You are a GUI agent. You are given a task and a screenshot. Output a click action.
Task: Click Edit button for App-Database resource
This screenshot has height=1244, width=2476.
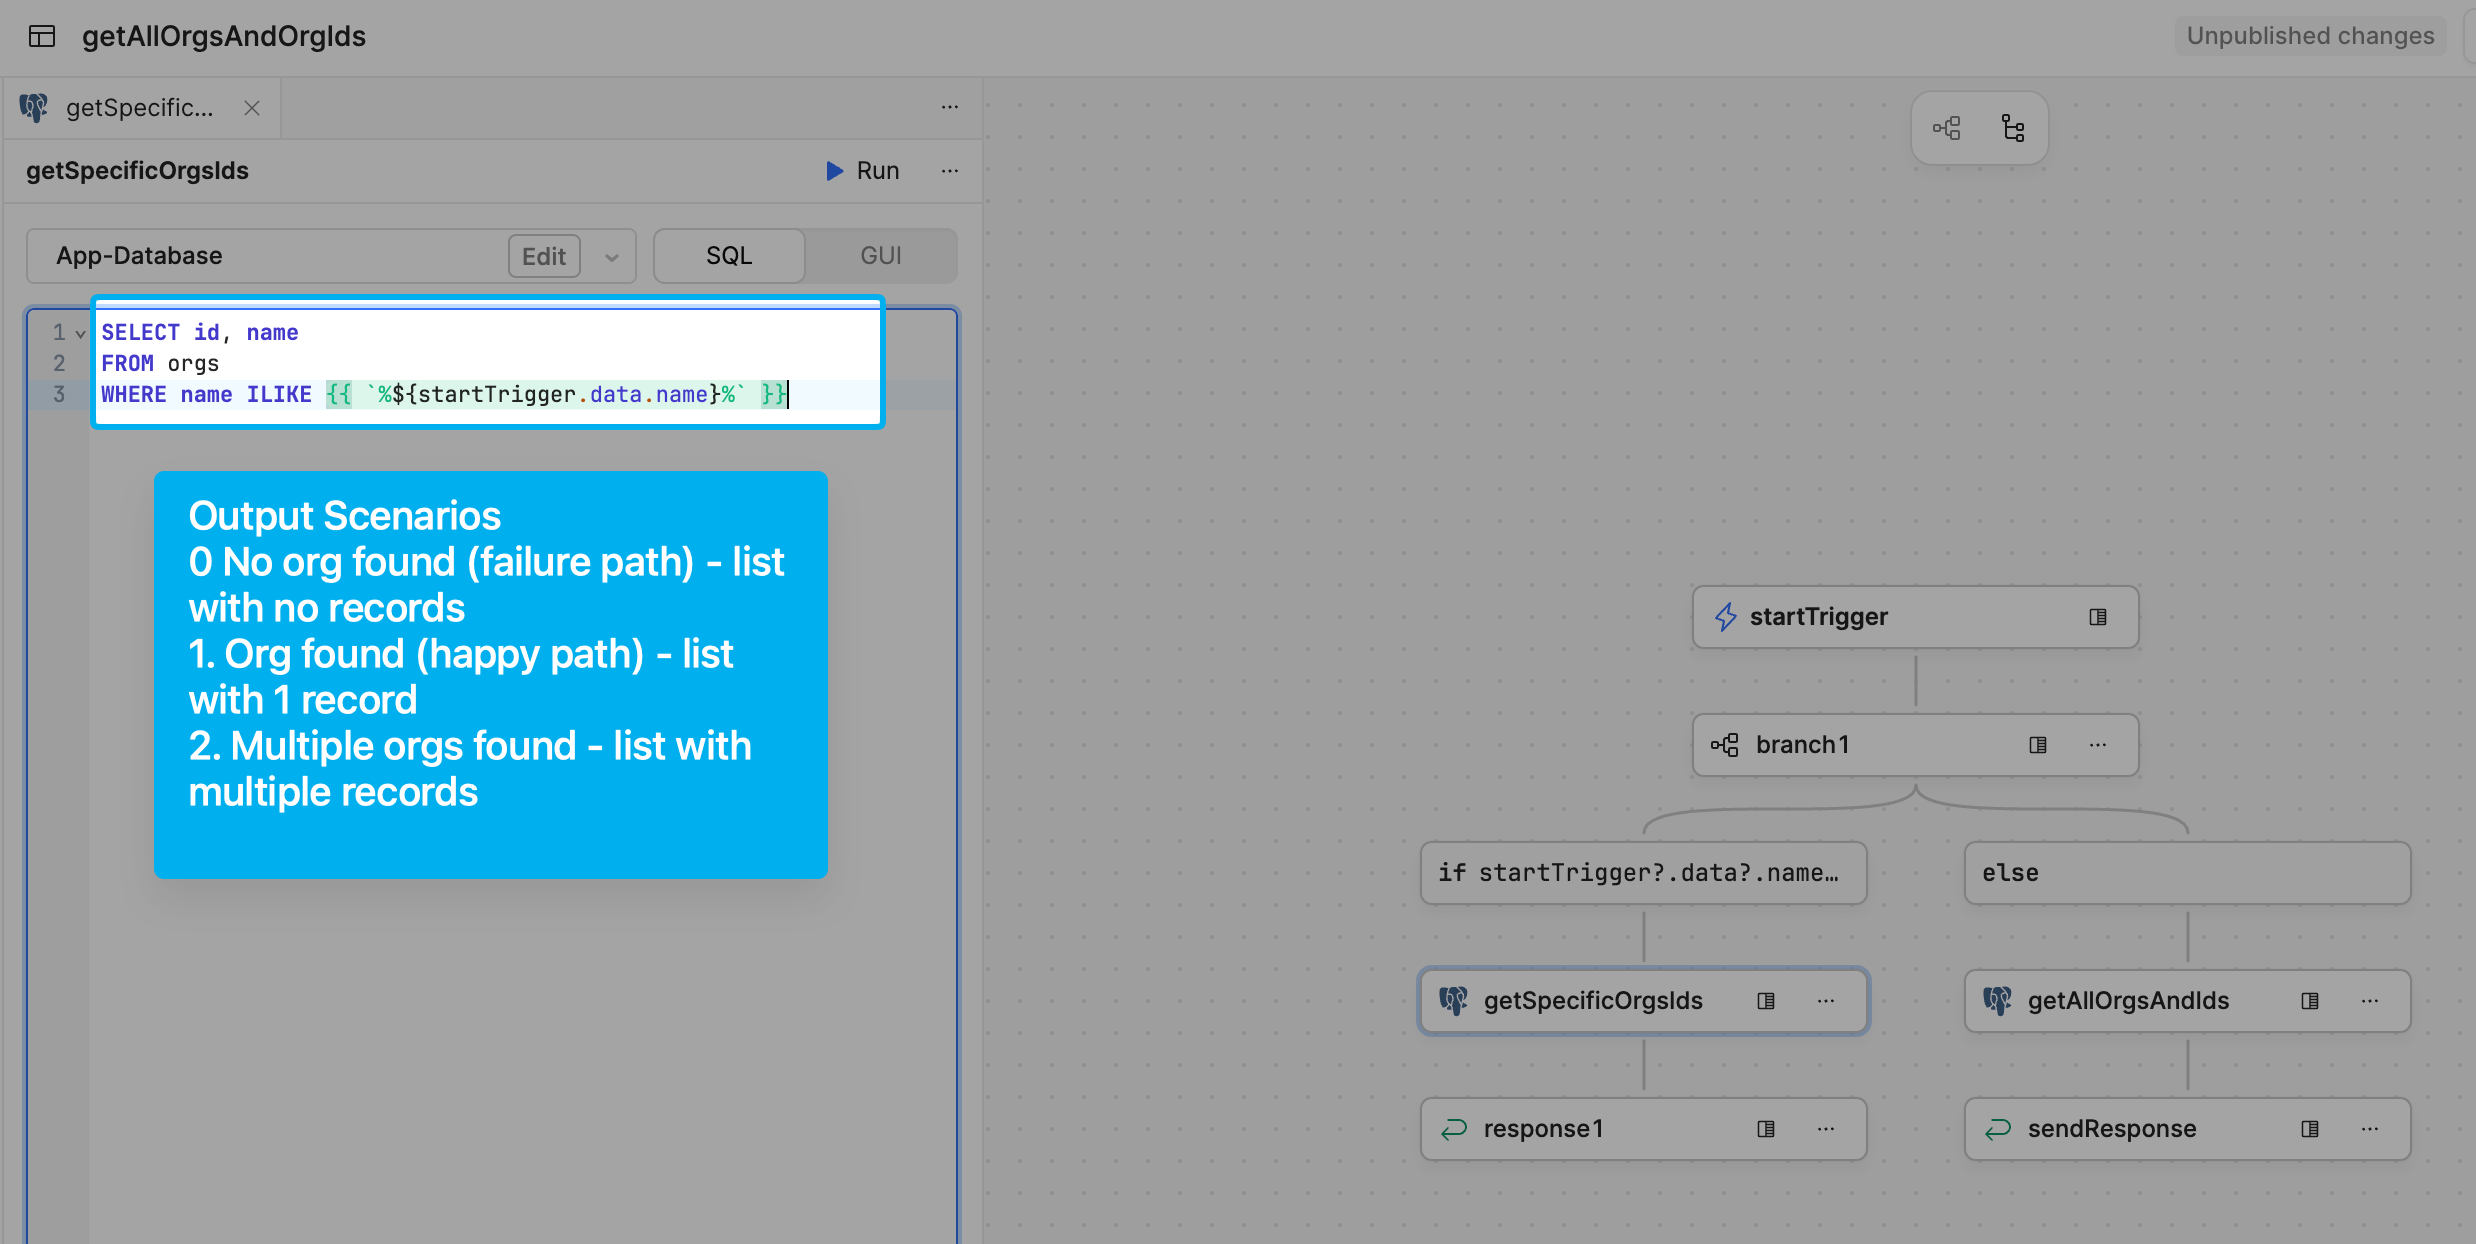click(544, 257)
